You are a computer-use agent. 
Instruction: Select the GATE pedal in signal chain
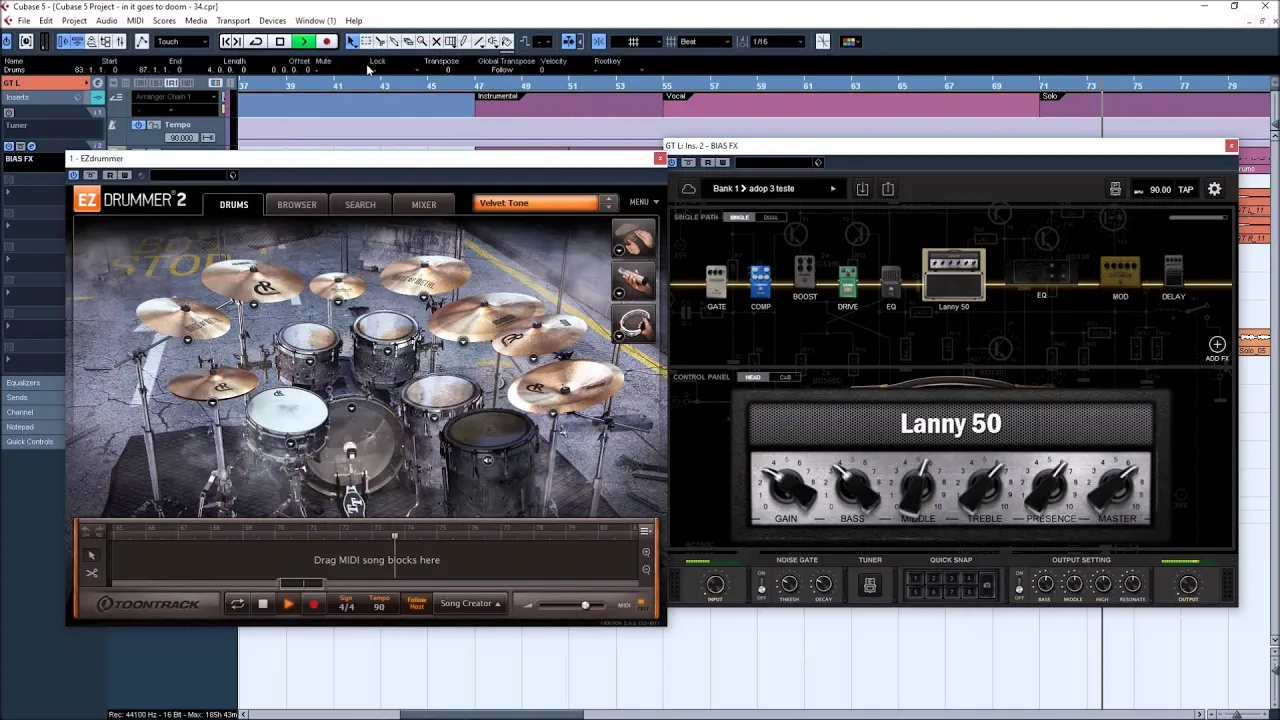pyautogui.click(x=716, y=283)
